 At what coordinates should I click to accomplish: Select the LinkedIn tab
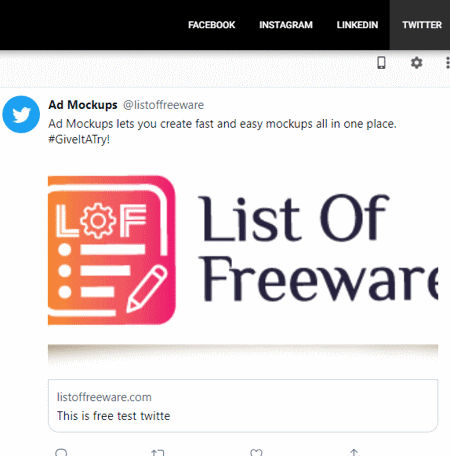[x=357, y=25]
